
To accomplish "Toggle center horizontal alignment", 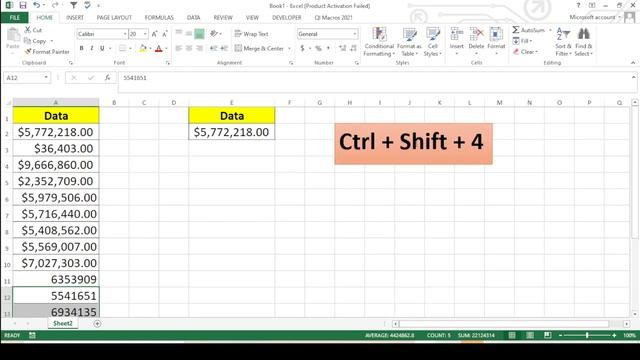I will click(x=189, y=48).
